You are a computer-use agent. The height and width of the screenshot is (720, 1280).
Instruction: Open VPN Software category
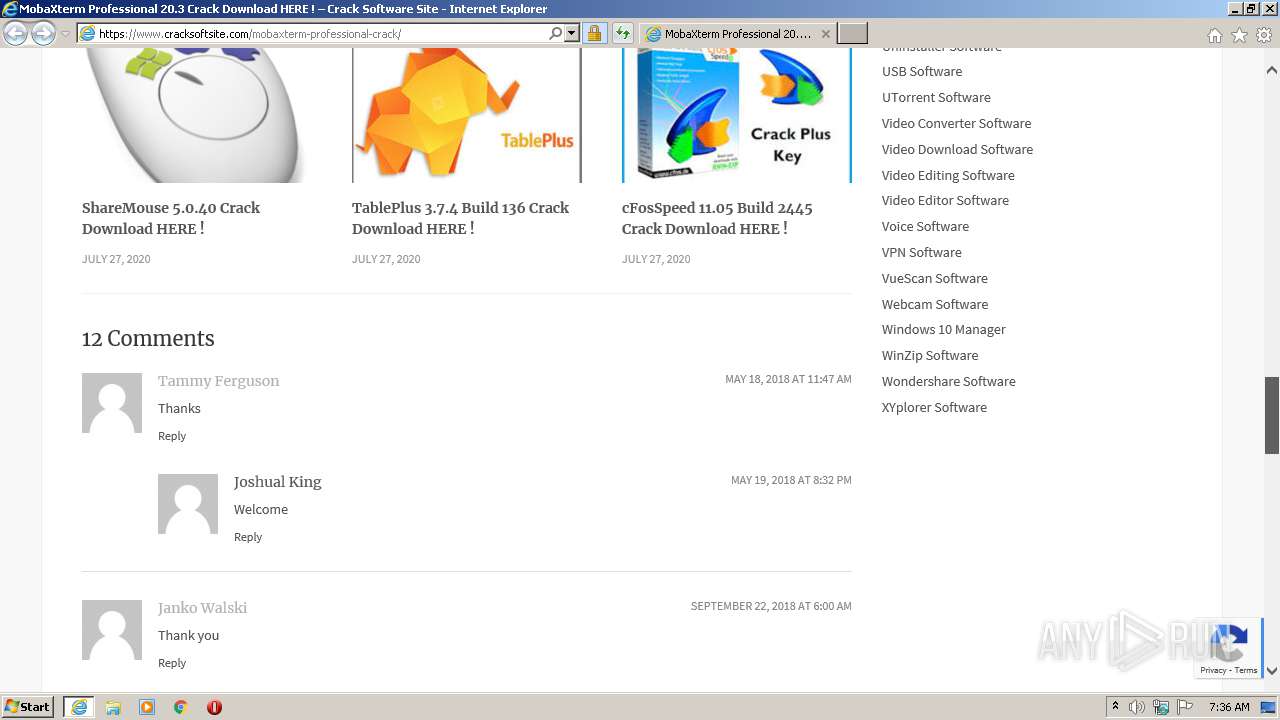[x=921, y=253]
